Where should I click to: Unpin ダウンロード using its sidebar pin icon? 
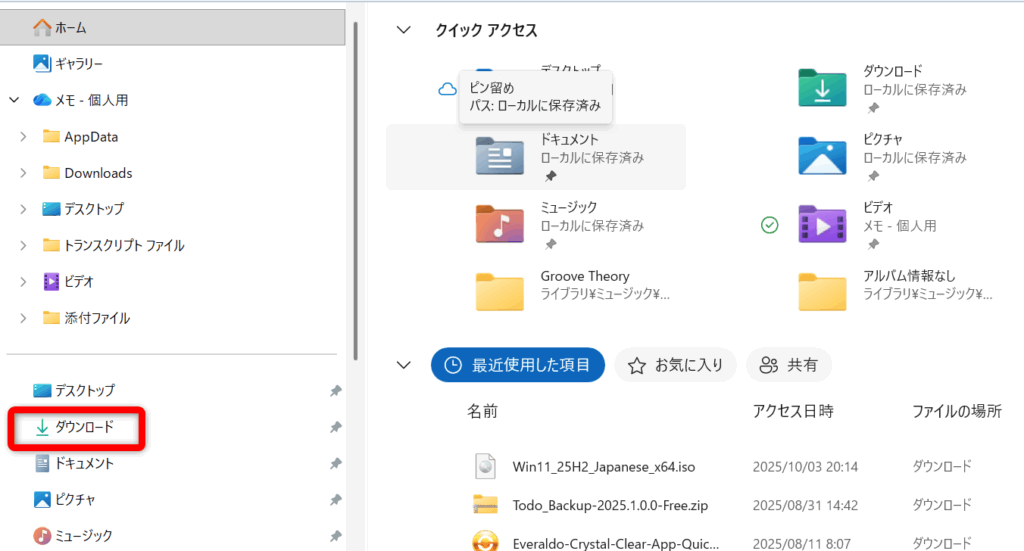[336, 428]
